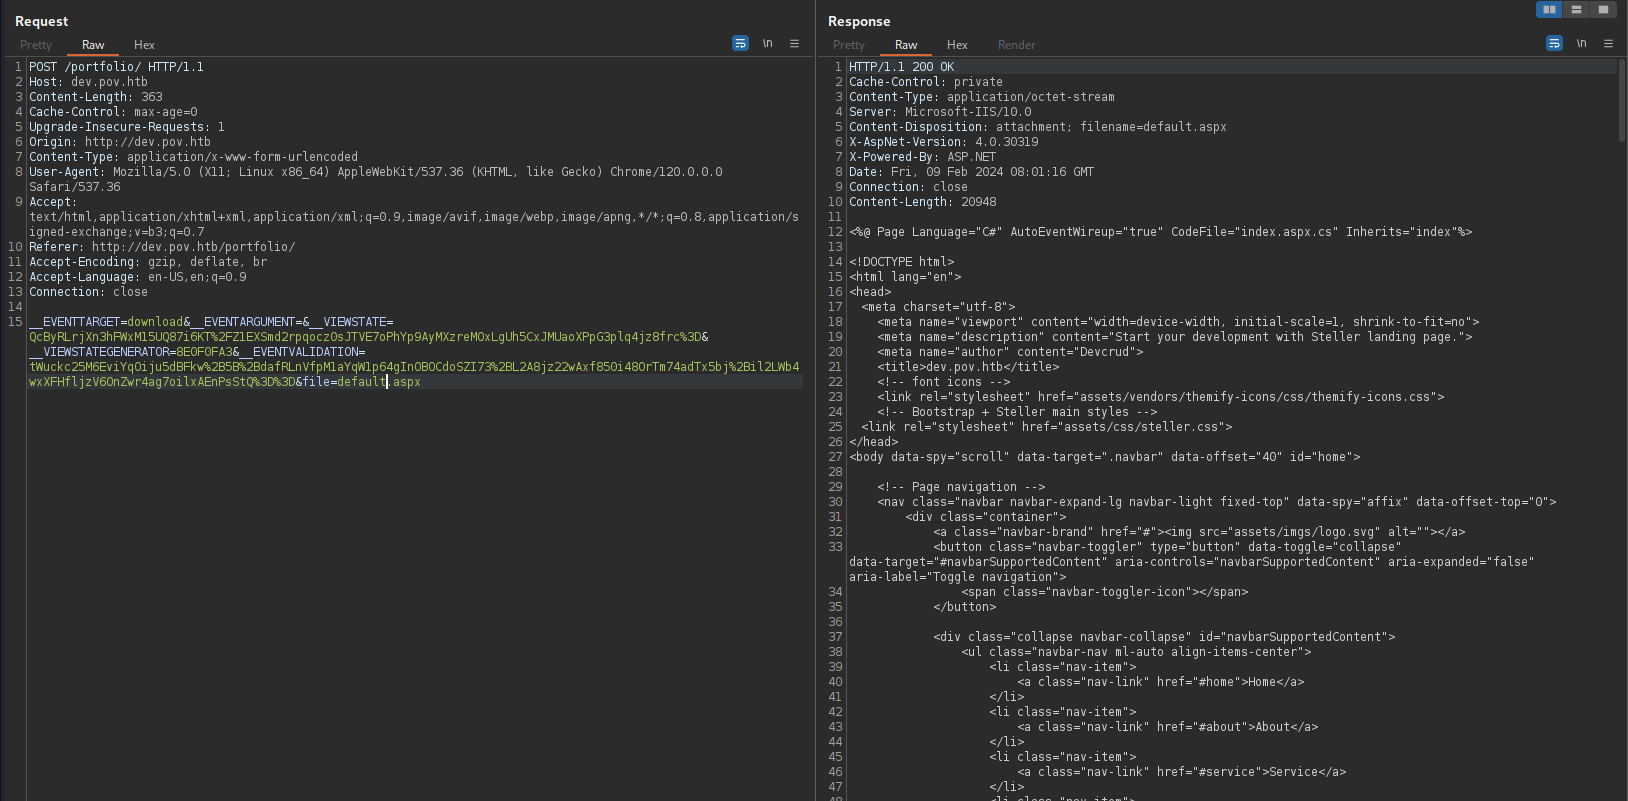The width and height of the screenshot is (1628, 801).
Task: Click the 'Server: Microsoft-IIS/10.0' header
Action: [940, 112]
